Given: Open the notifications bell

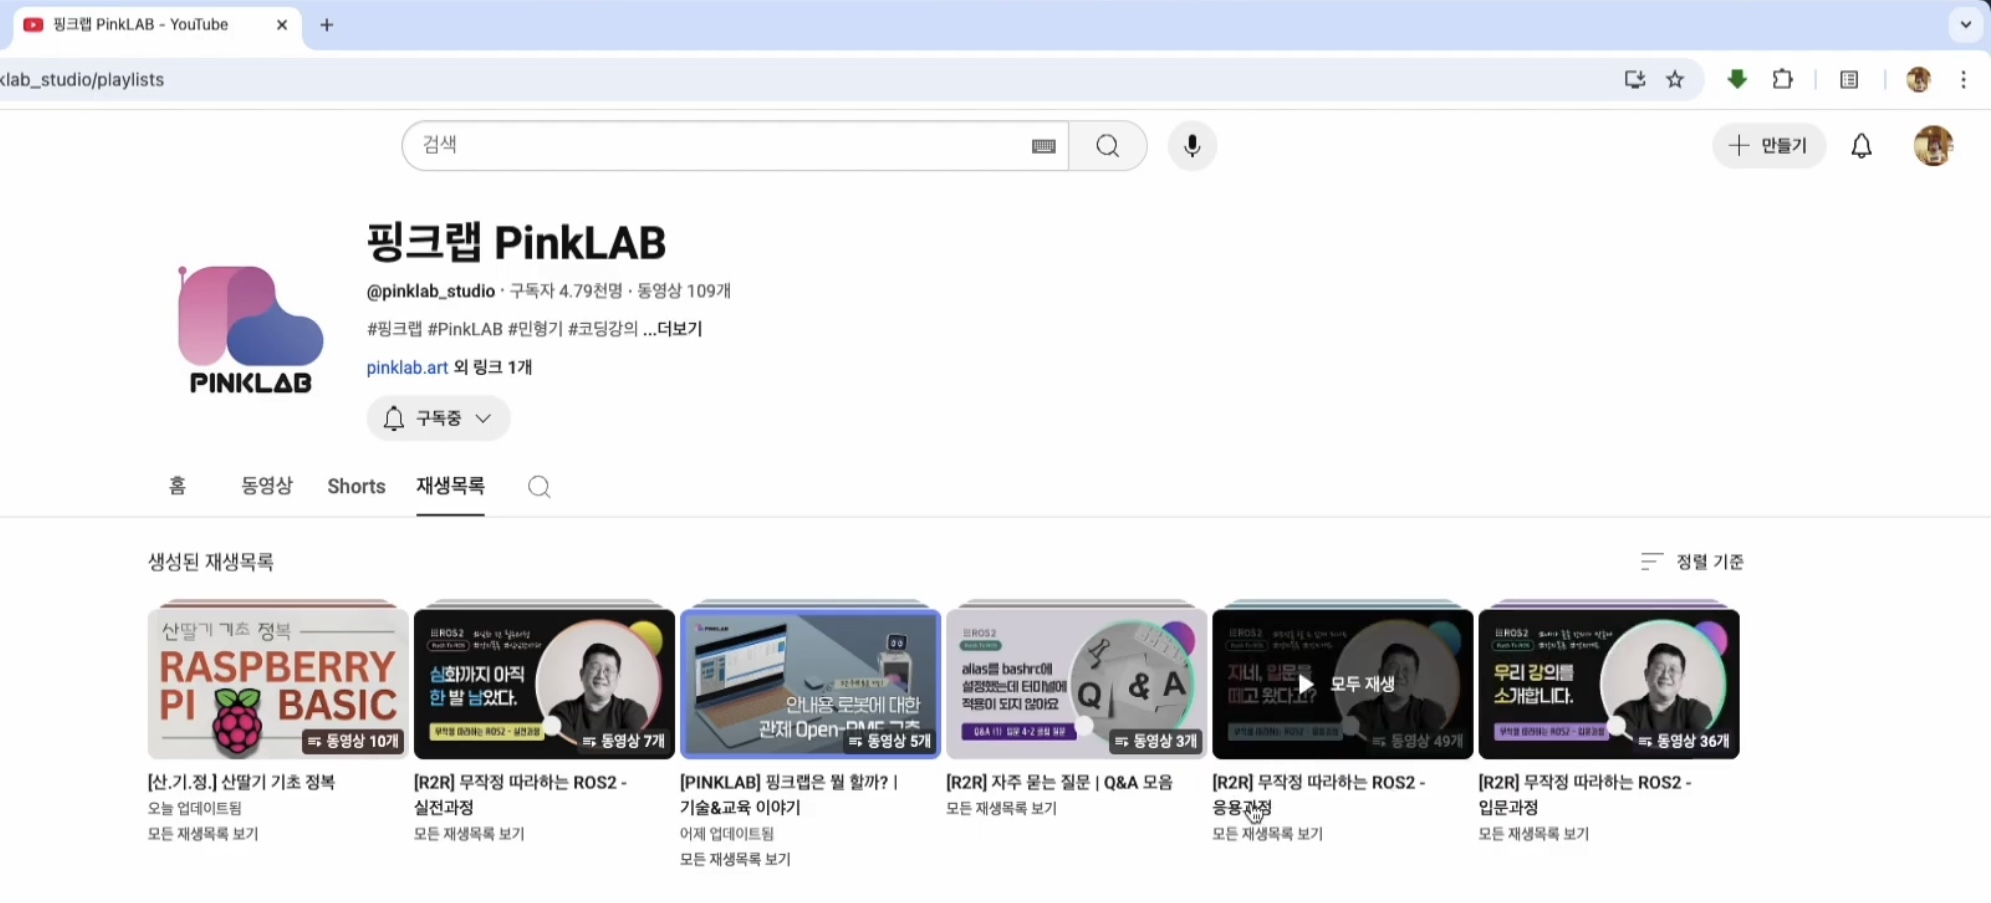Looking at the screenshot, I should pos(1861,146).
